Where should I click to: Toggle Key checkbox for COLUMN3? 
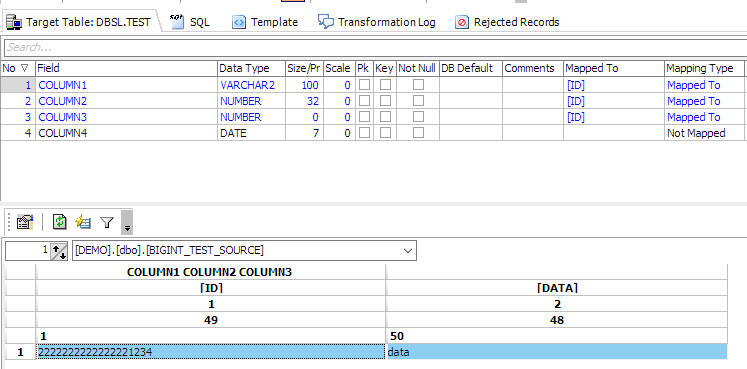pos(385,117)
